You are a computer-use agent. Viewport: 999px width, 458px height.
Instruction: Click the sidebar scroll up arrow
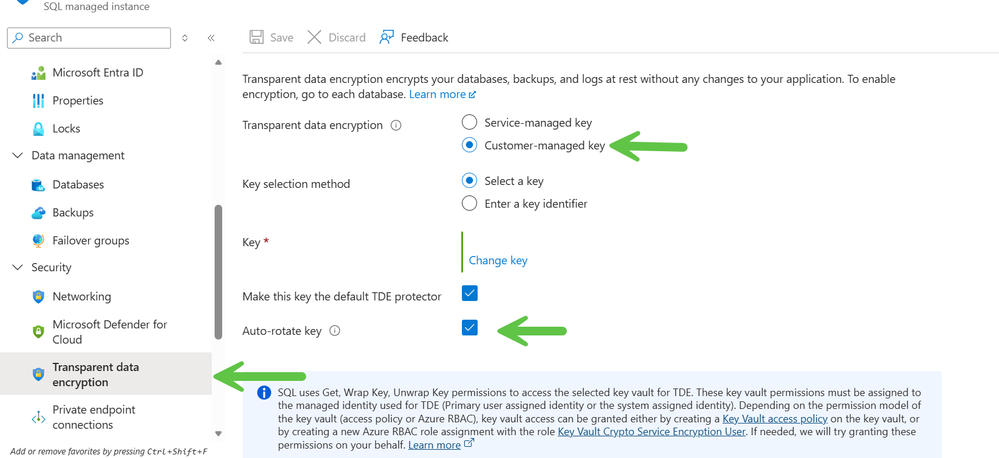tap(219, 62)
